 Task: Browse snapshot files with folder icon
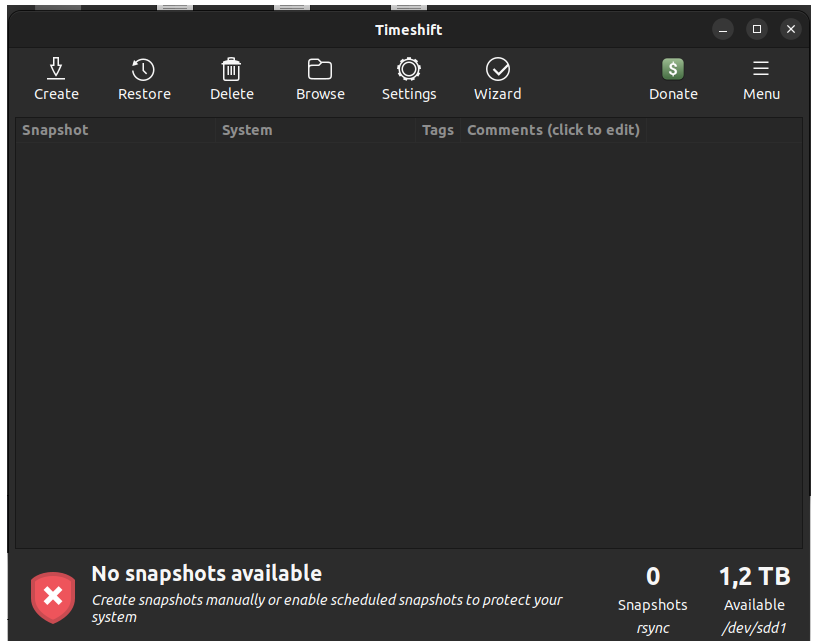[320, 80]
